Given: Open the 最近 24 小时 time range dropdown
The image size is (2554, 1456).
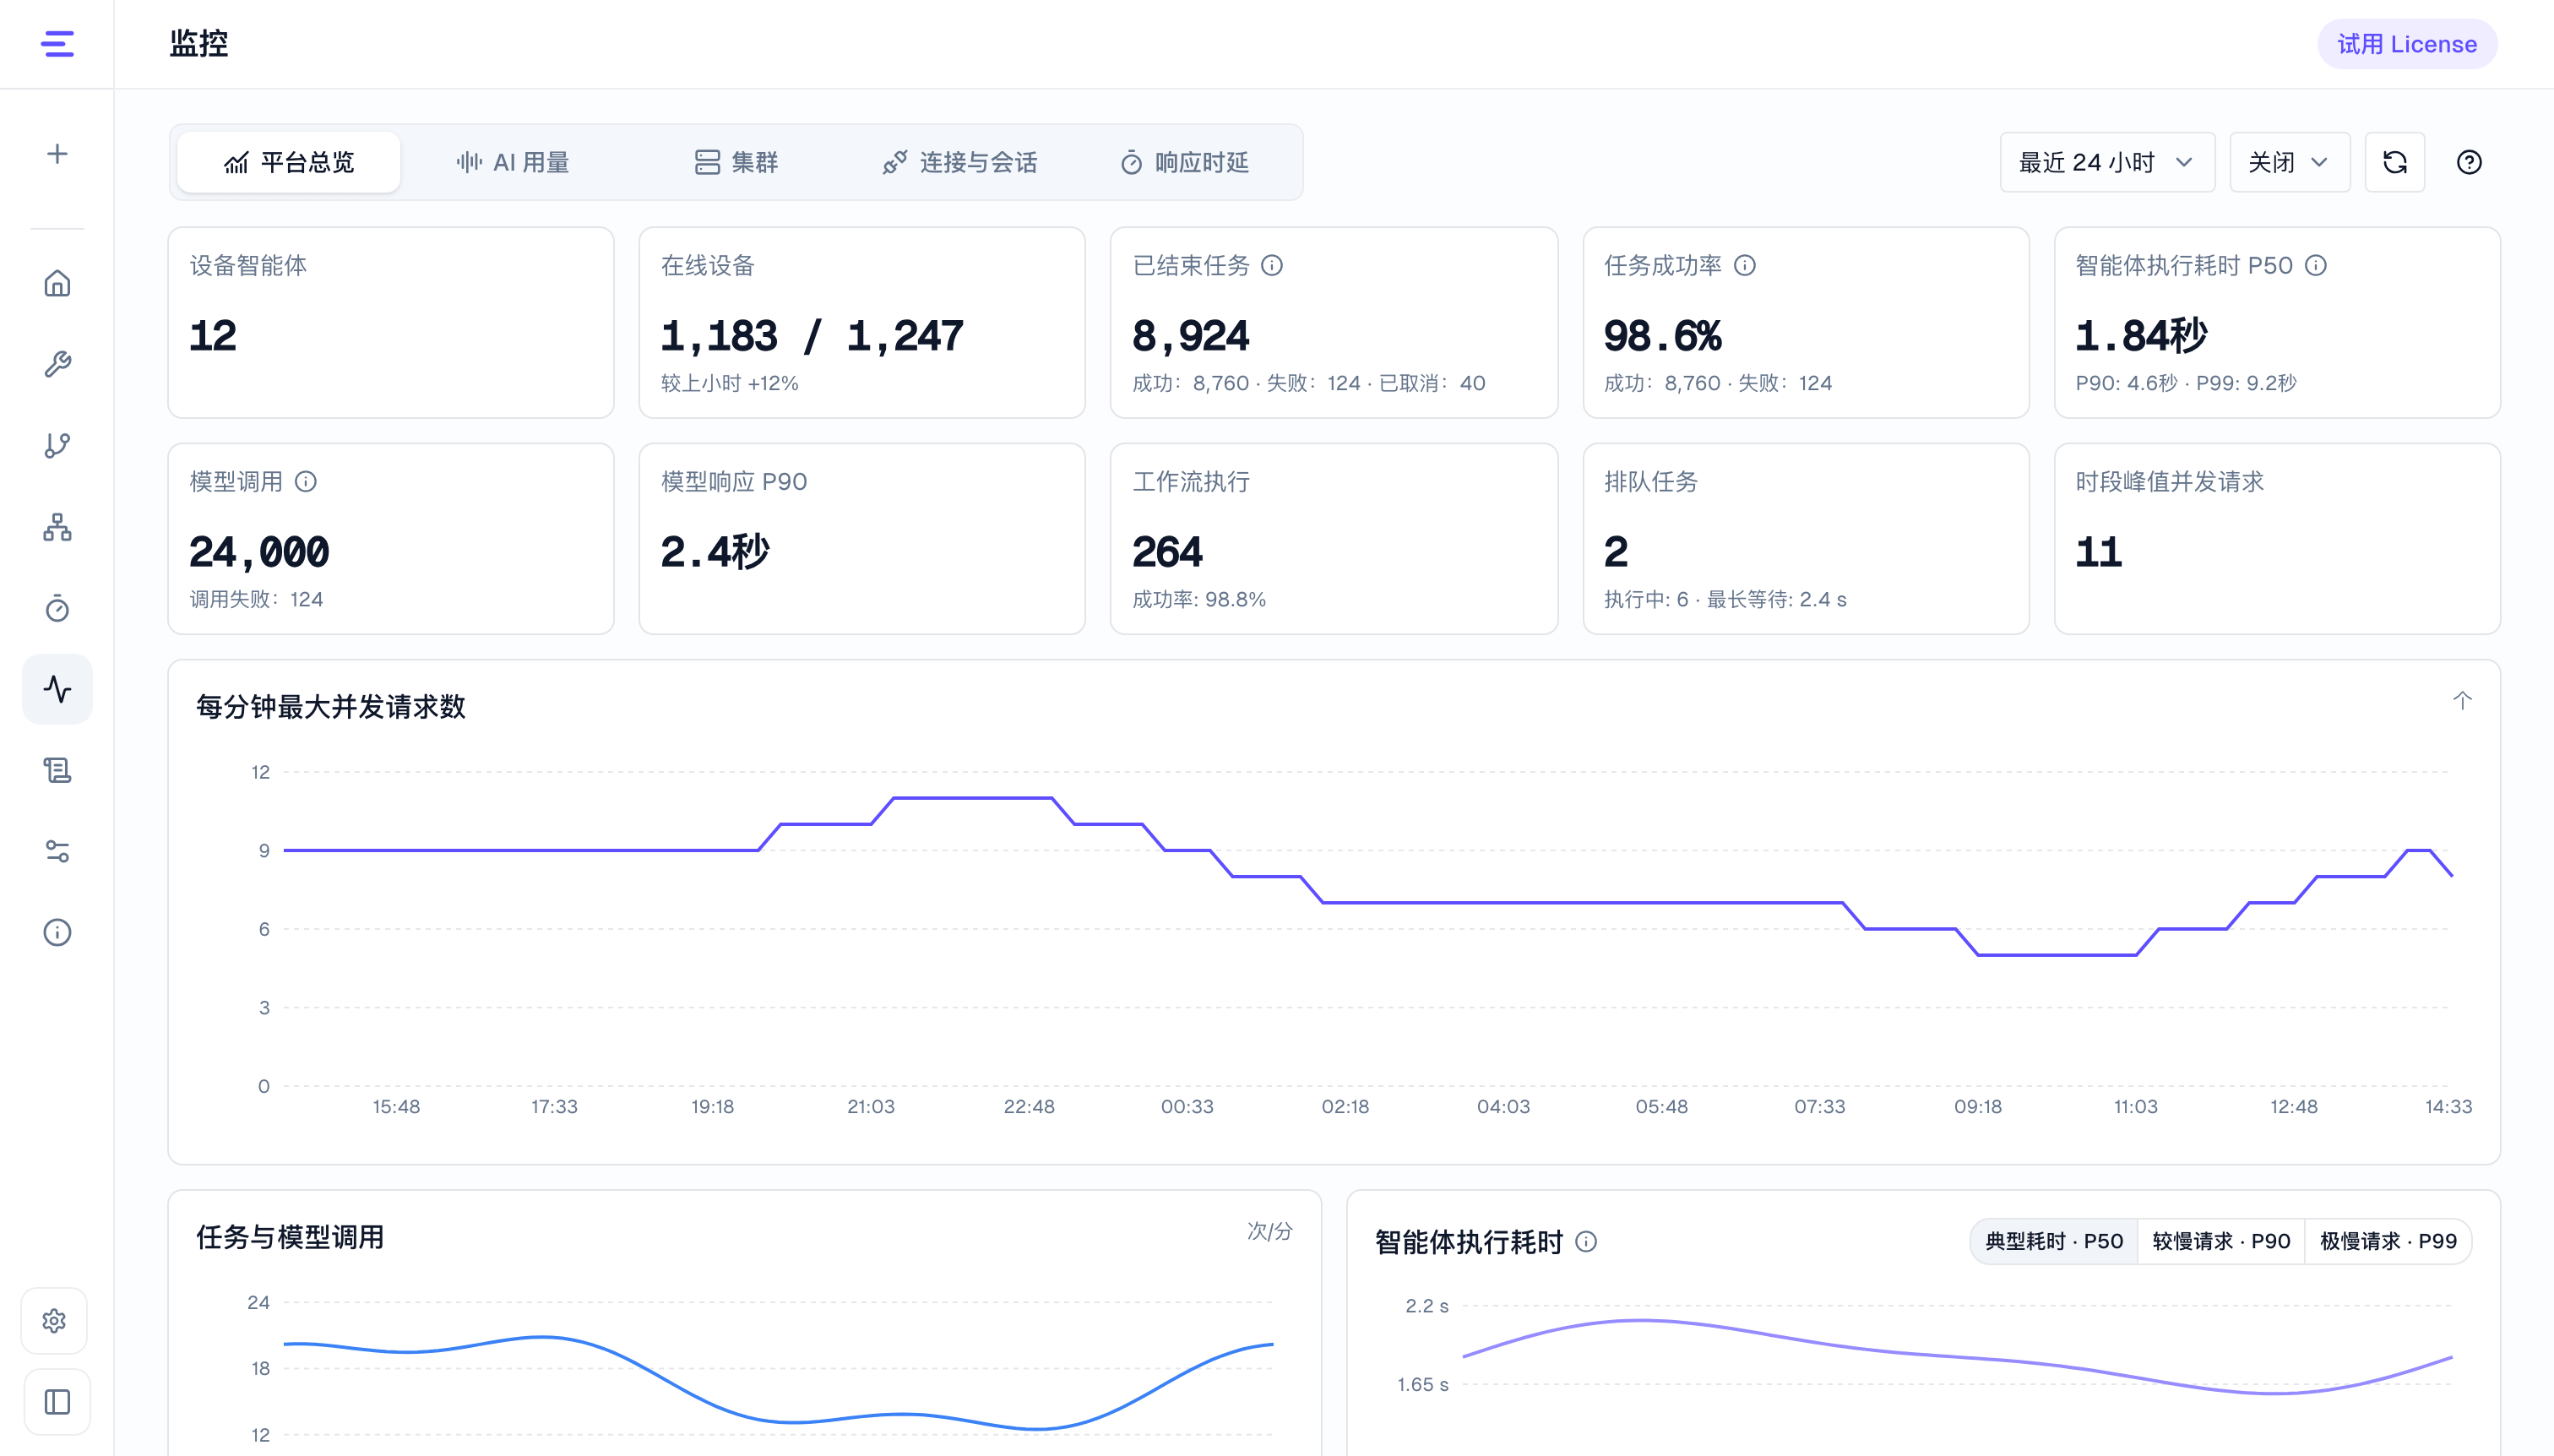Looking at the screenshot, I should 2107,162.
